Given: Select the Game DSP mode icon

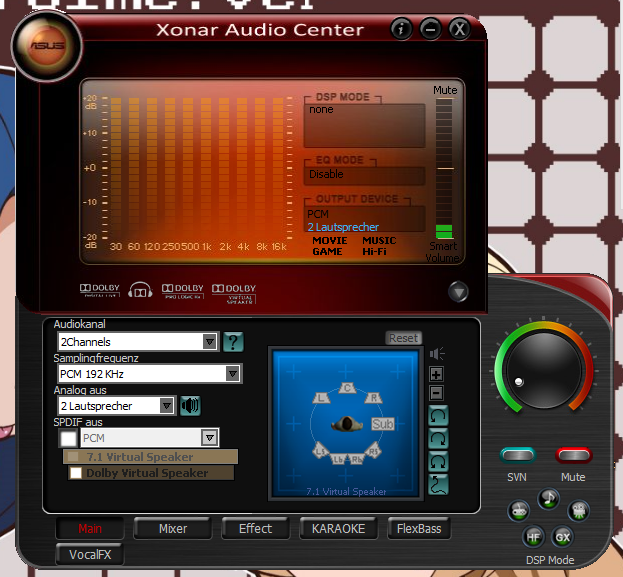Looking at the screenshot, I should click(519, 511).
